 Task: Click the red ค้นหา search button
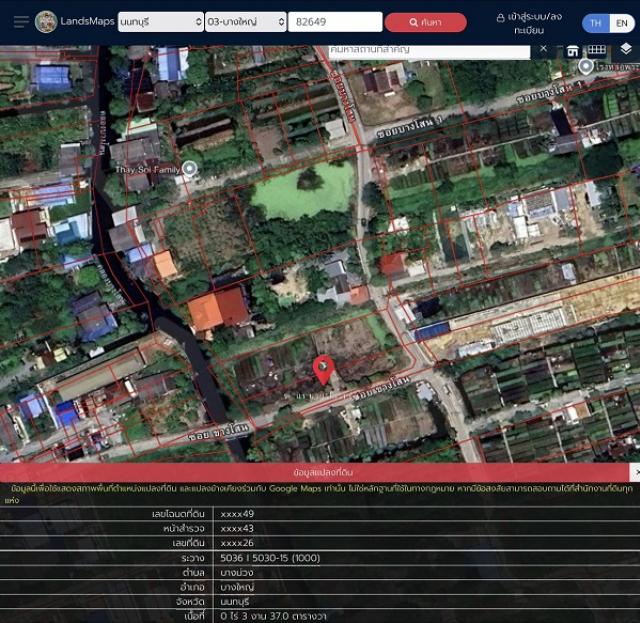tap(425, 22)
